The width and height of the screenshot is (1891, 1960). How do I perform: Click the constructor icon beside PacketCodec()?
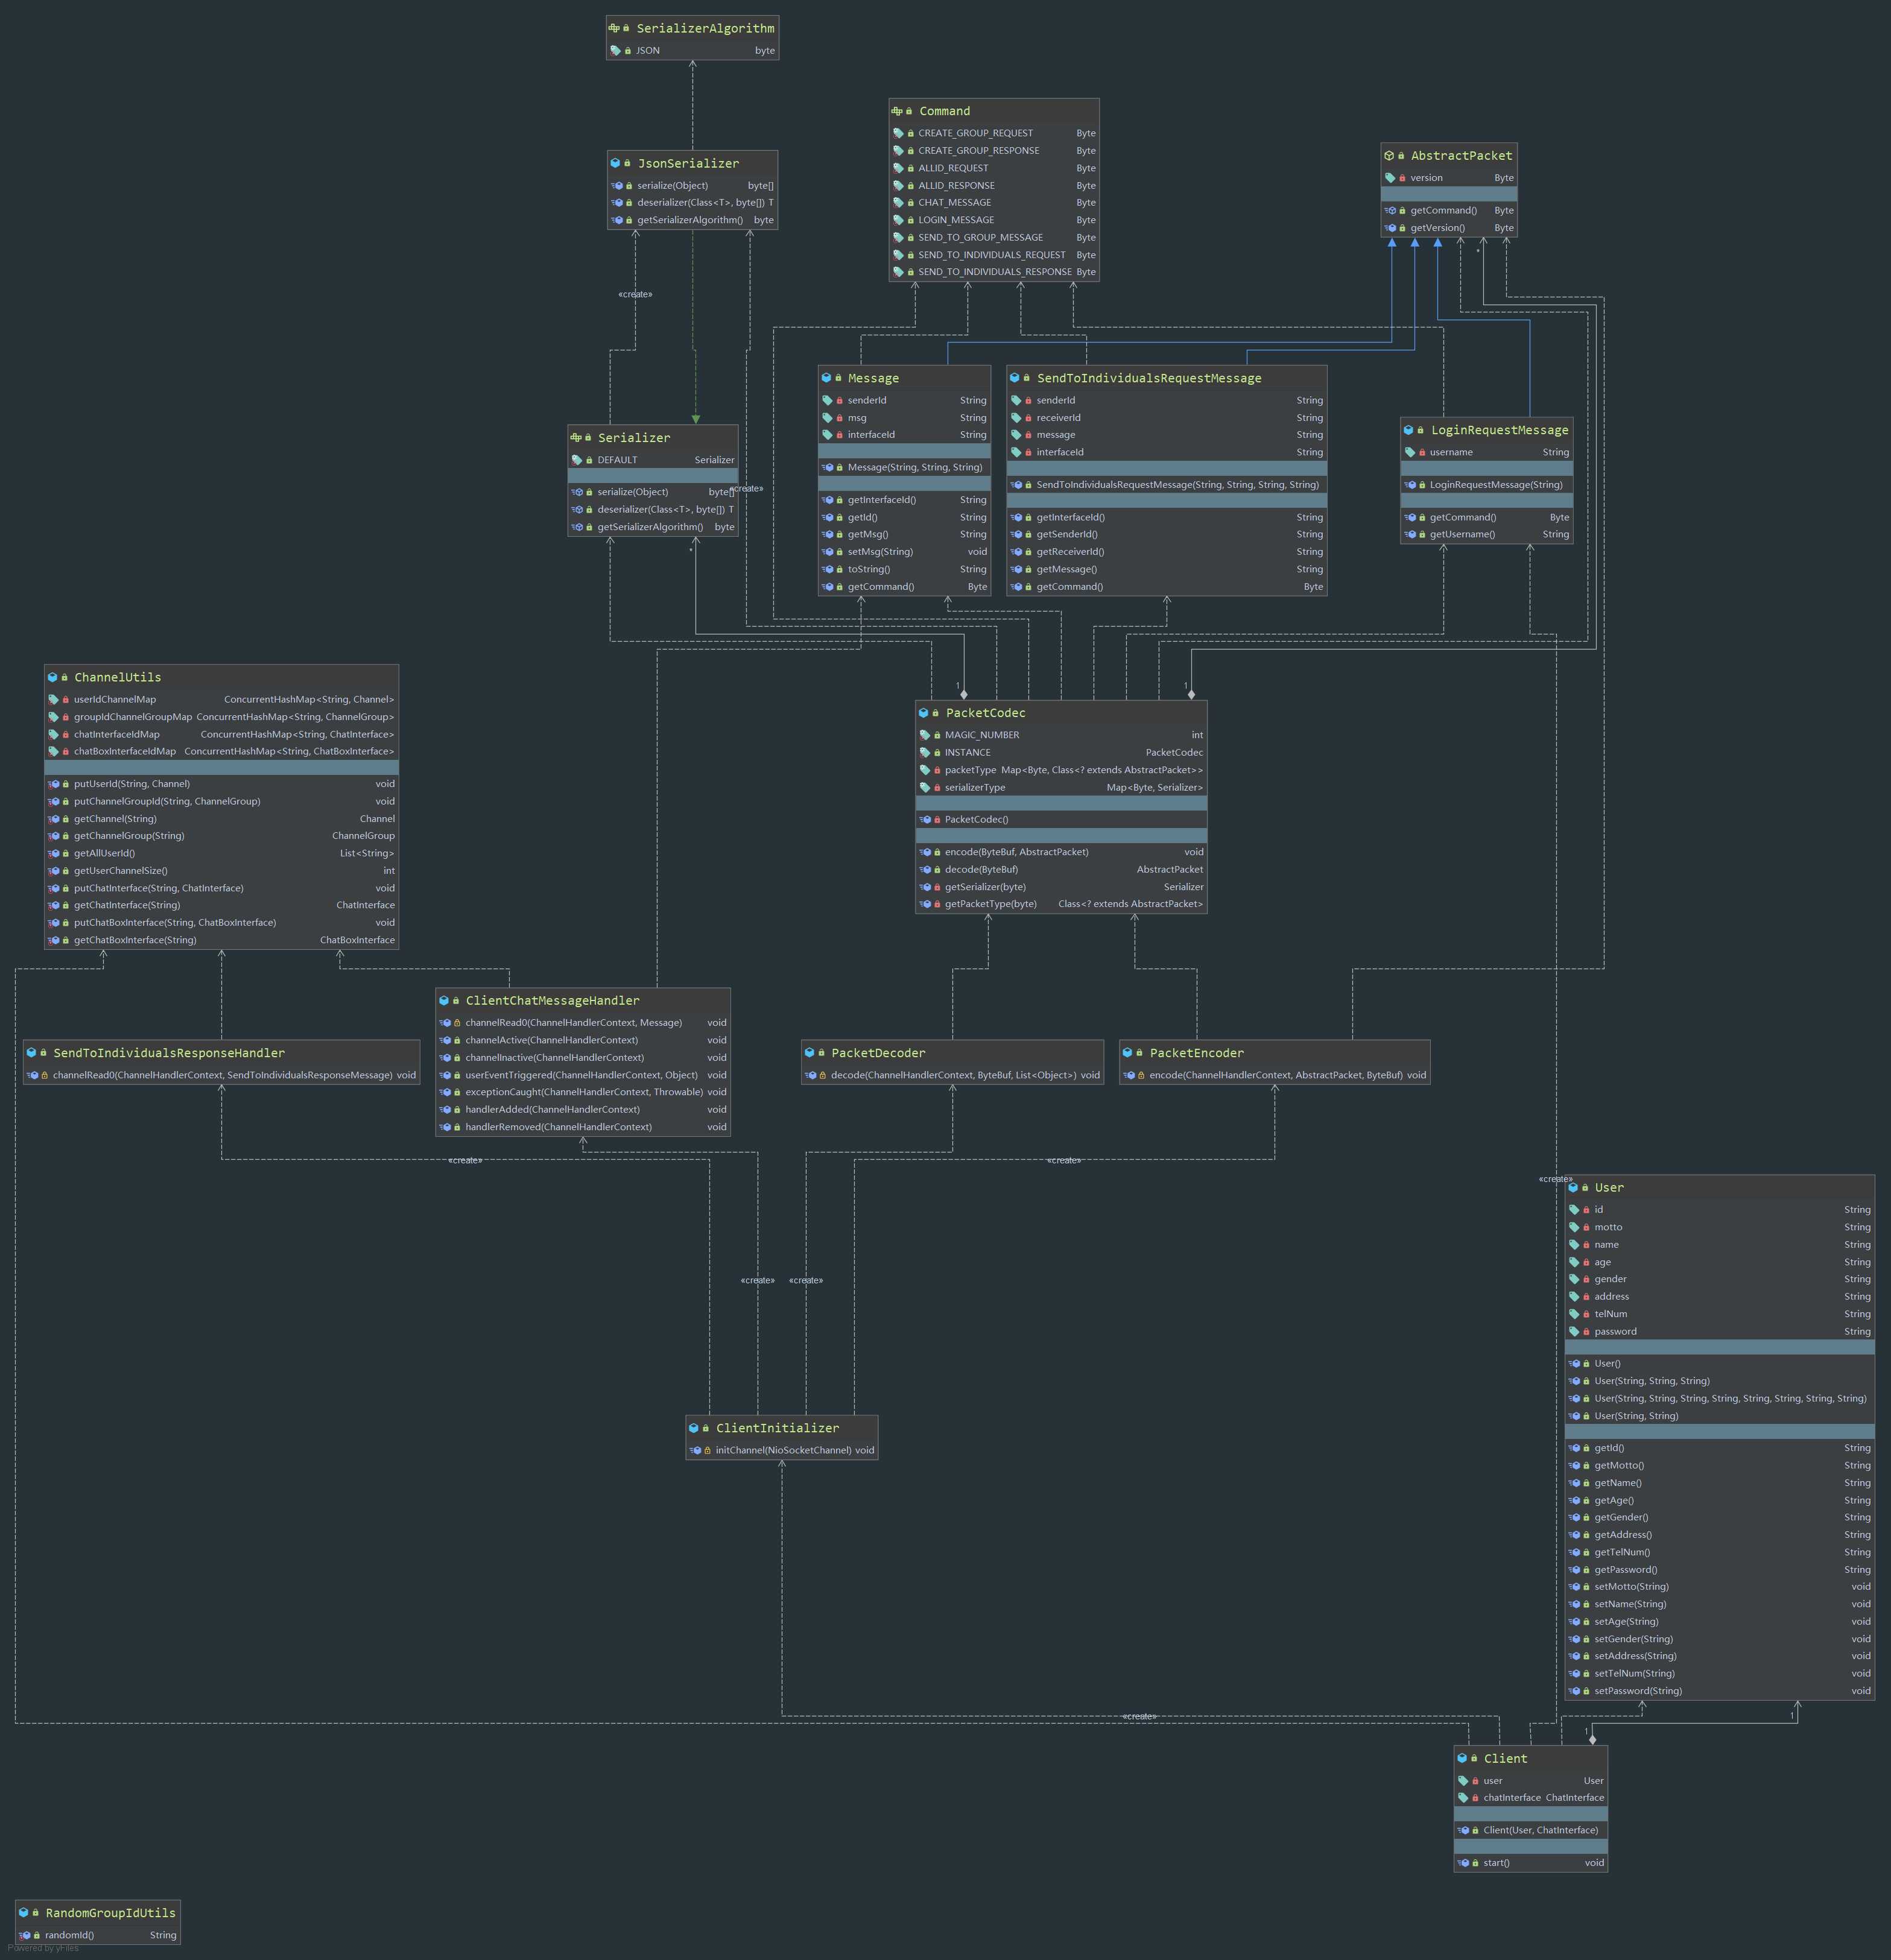pos(925,820)
